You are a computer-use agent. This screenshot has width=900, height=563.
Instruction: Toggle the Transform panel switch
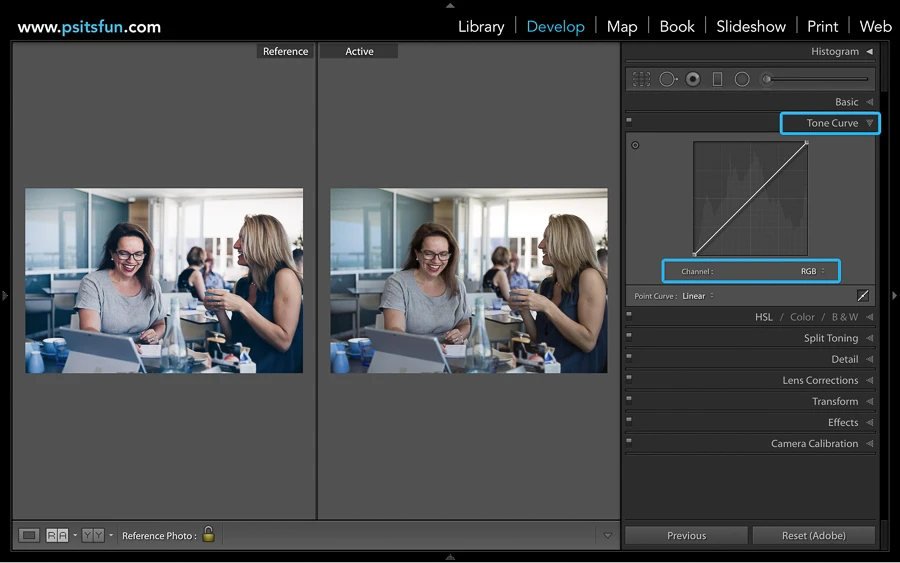[x=629, y=399]
